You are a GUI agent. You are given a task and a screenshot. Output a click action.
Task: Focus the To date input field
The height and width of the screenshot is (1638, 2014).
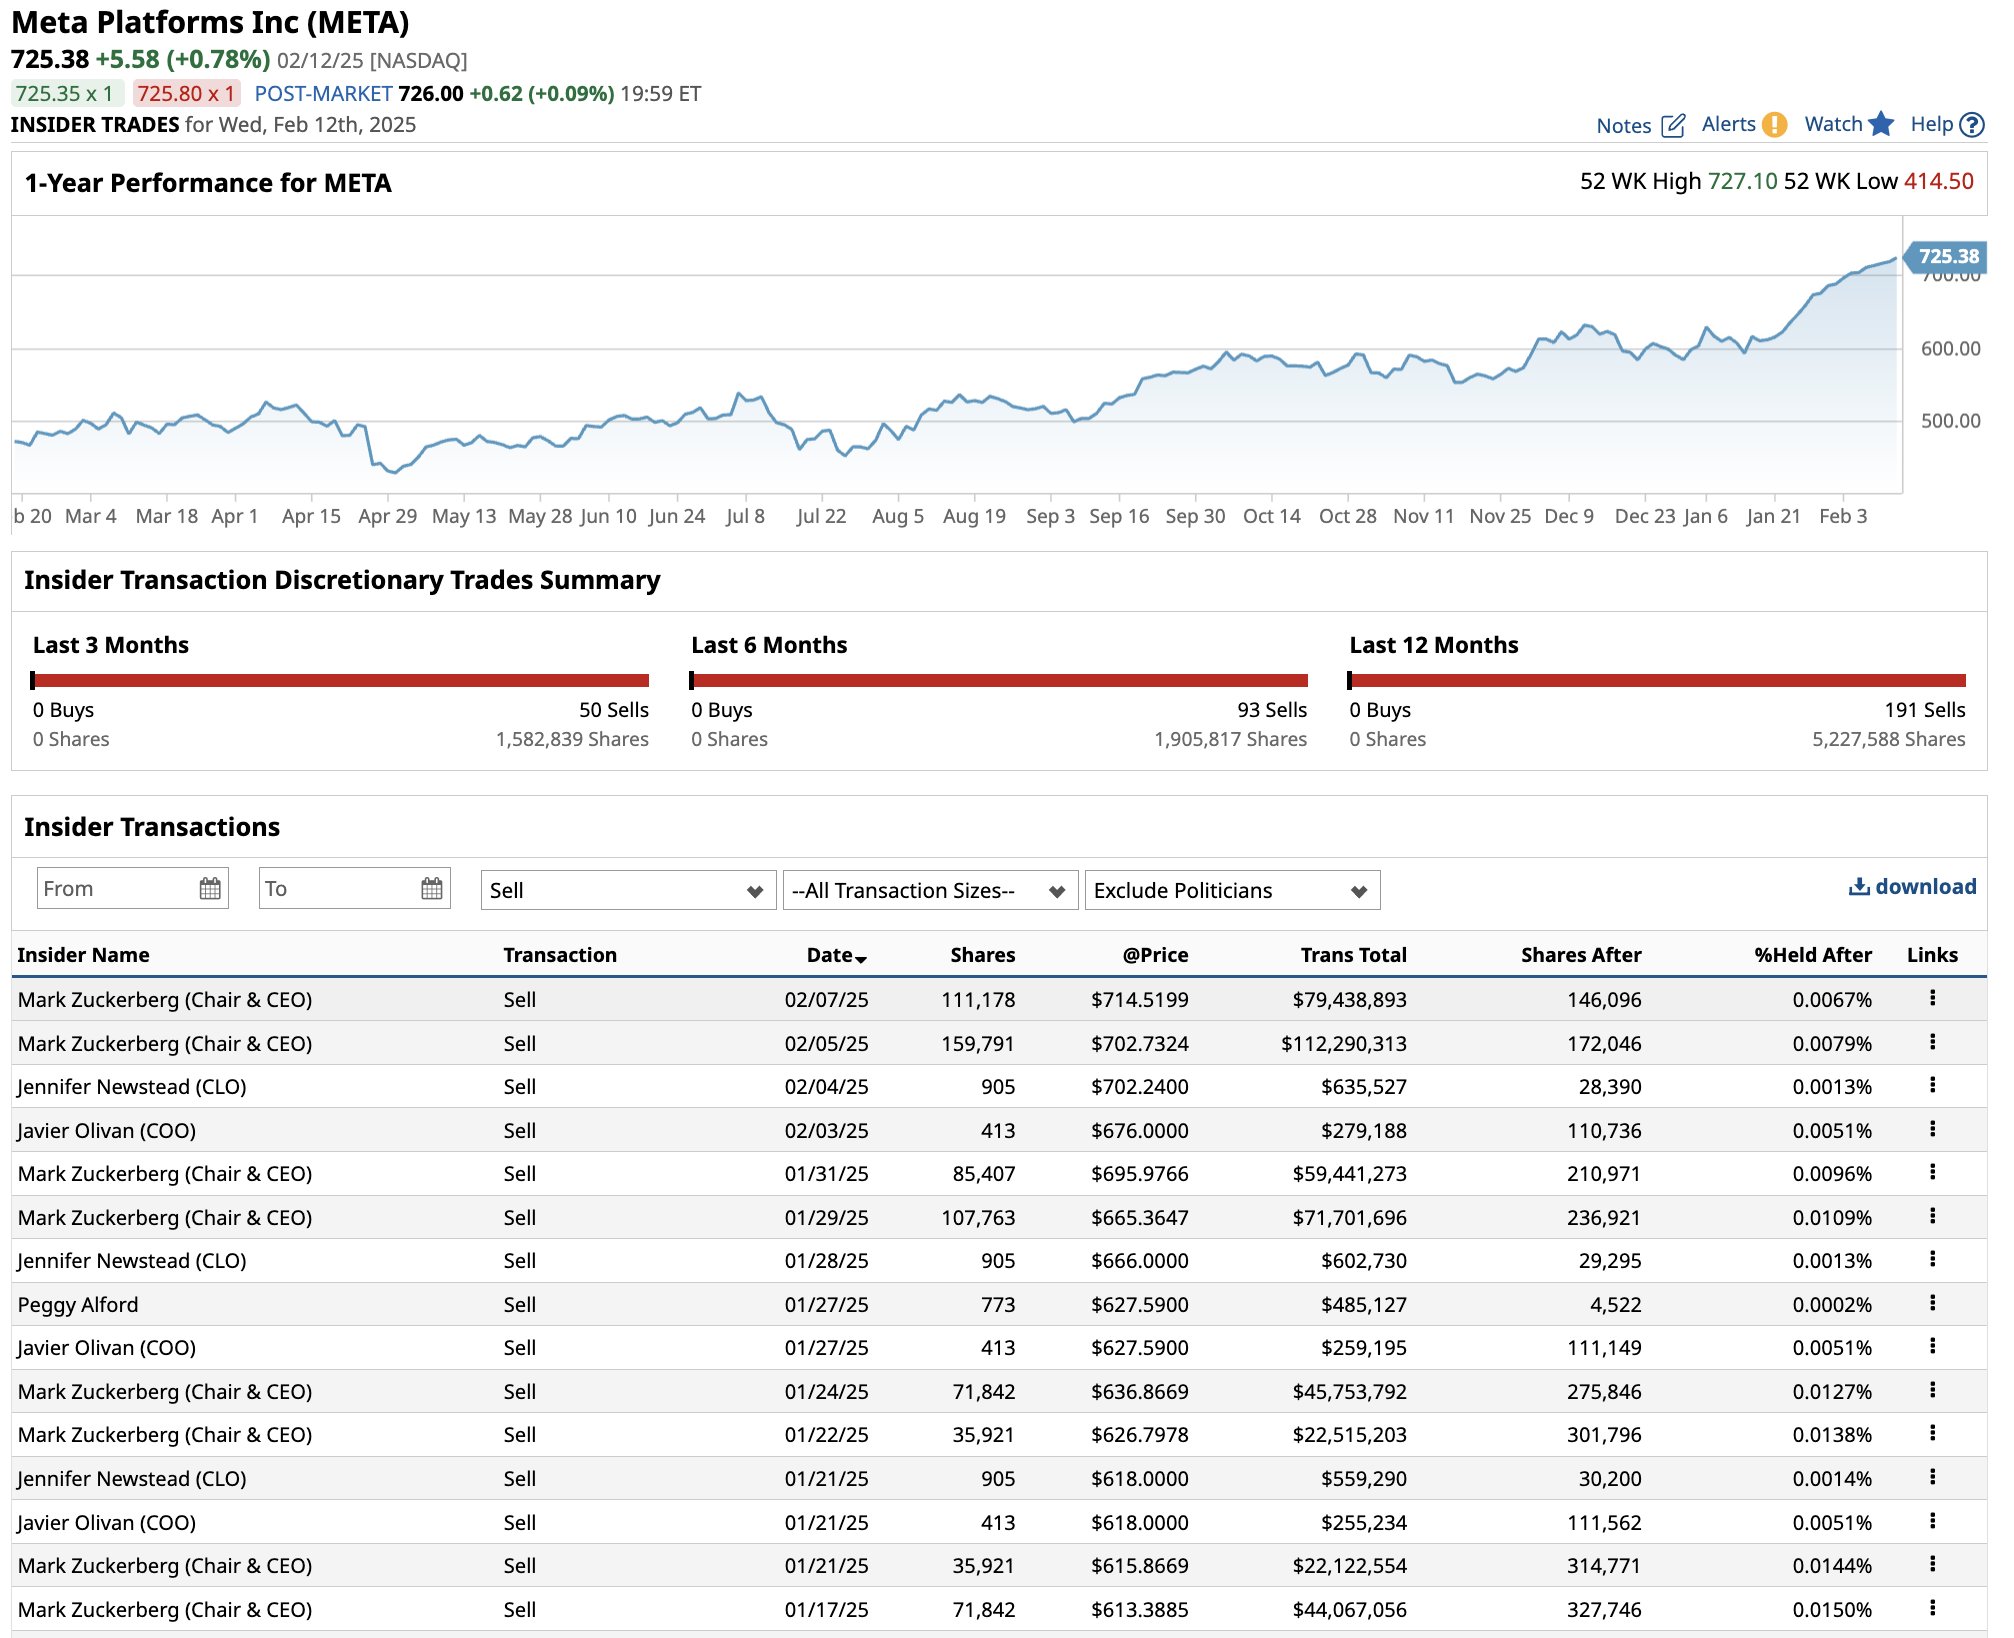[355, 888]
